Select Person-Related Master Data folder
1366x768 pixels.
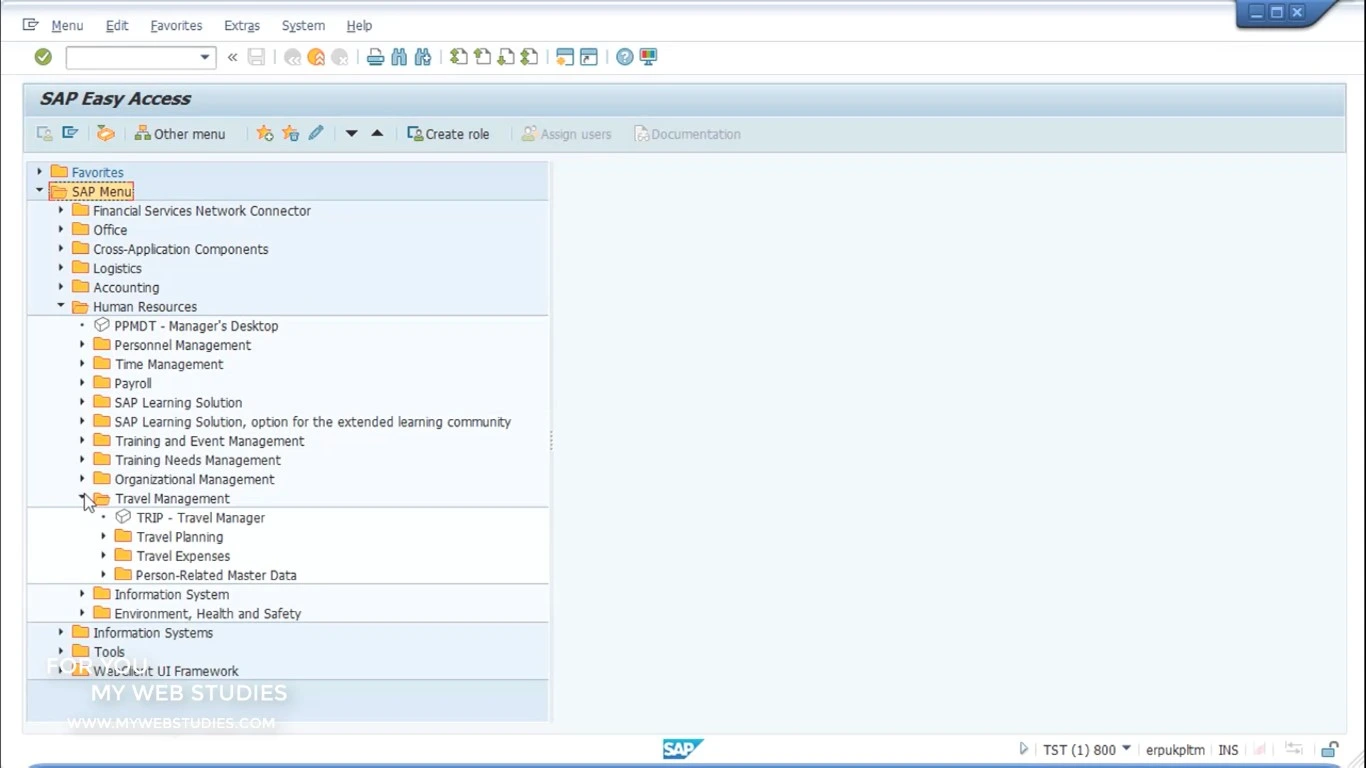click(216, 575)
